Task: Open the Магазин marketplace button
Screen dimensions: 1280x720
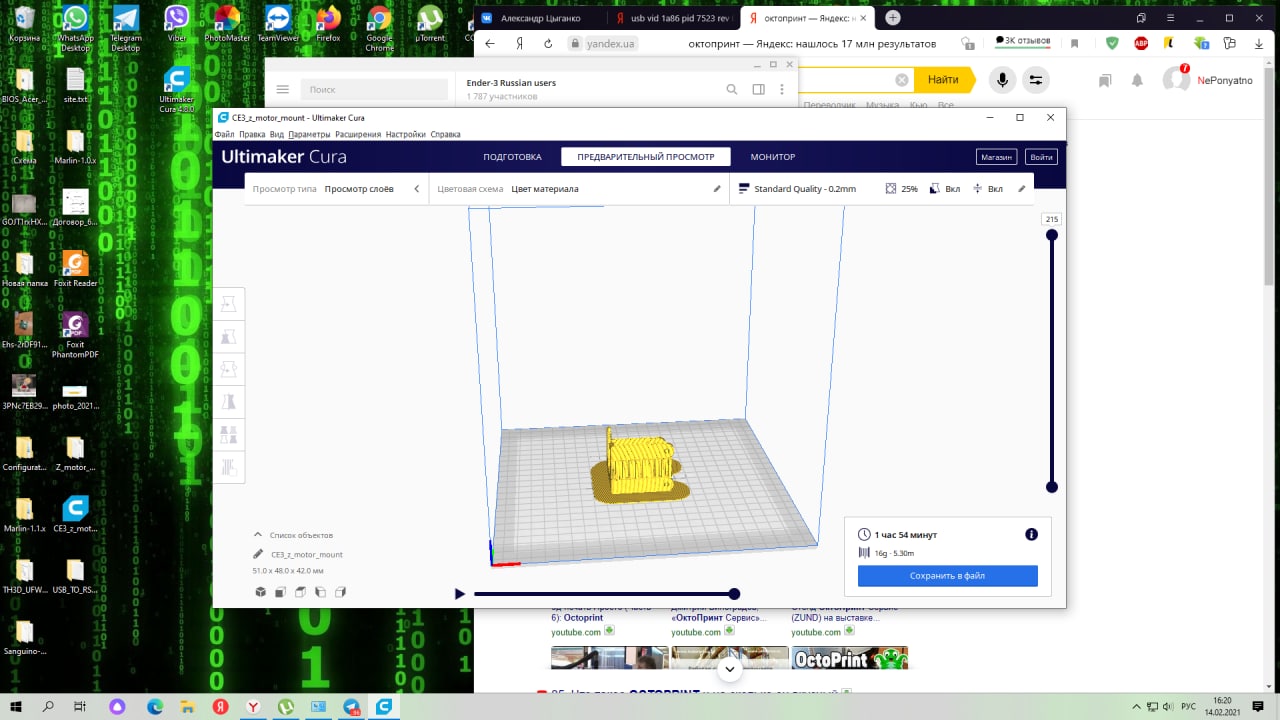Action: [x=997, y=157]
